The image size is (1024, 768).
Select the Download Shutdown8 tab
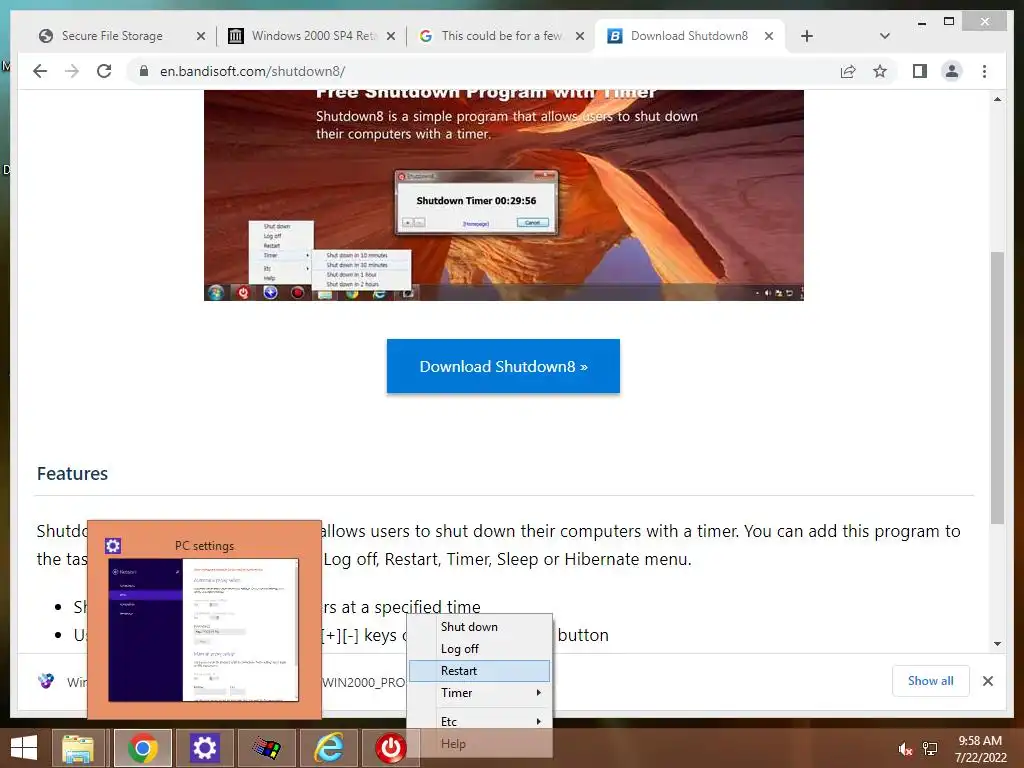(x=689, y=36)
